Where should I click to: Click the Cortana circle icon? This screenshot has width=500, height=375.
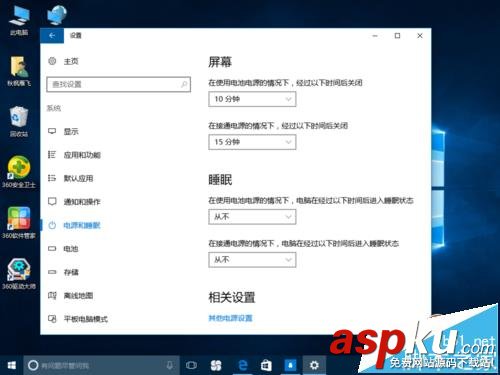click(33, 365)
